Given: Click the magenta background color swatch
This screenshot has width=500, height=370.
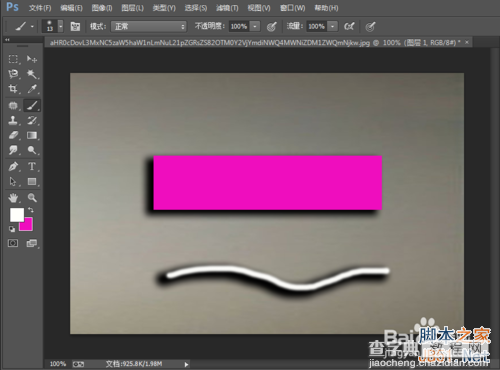Looking at the screenshot, I should point(27,225).
